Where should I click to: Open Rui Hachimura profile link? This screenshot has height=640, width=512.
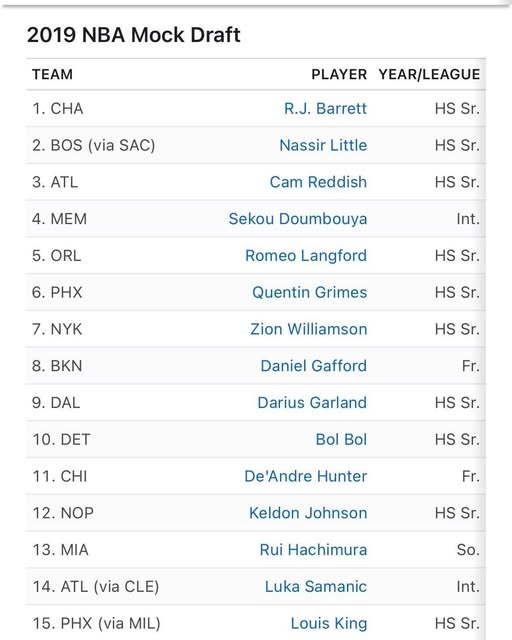tap(313, 549)
